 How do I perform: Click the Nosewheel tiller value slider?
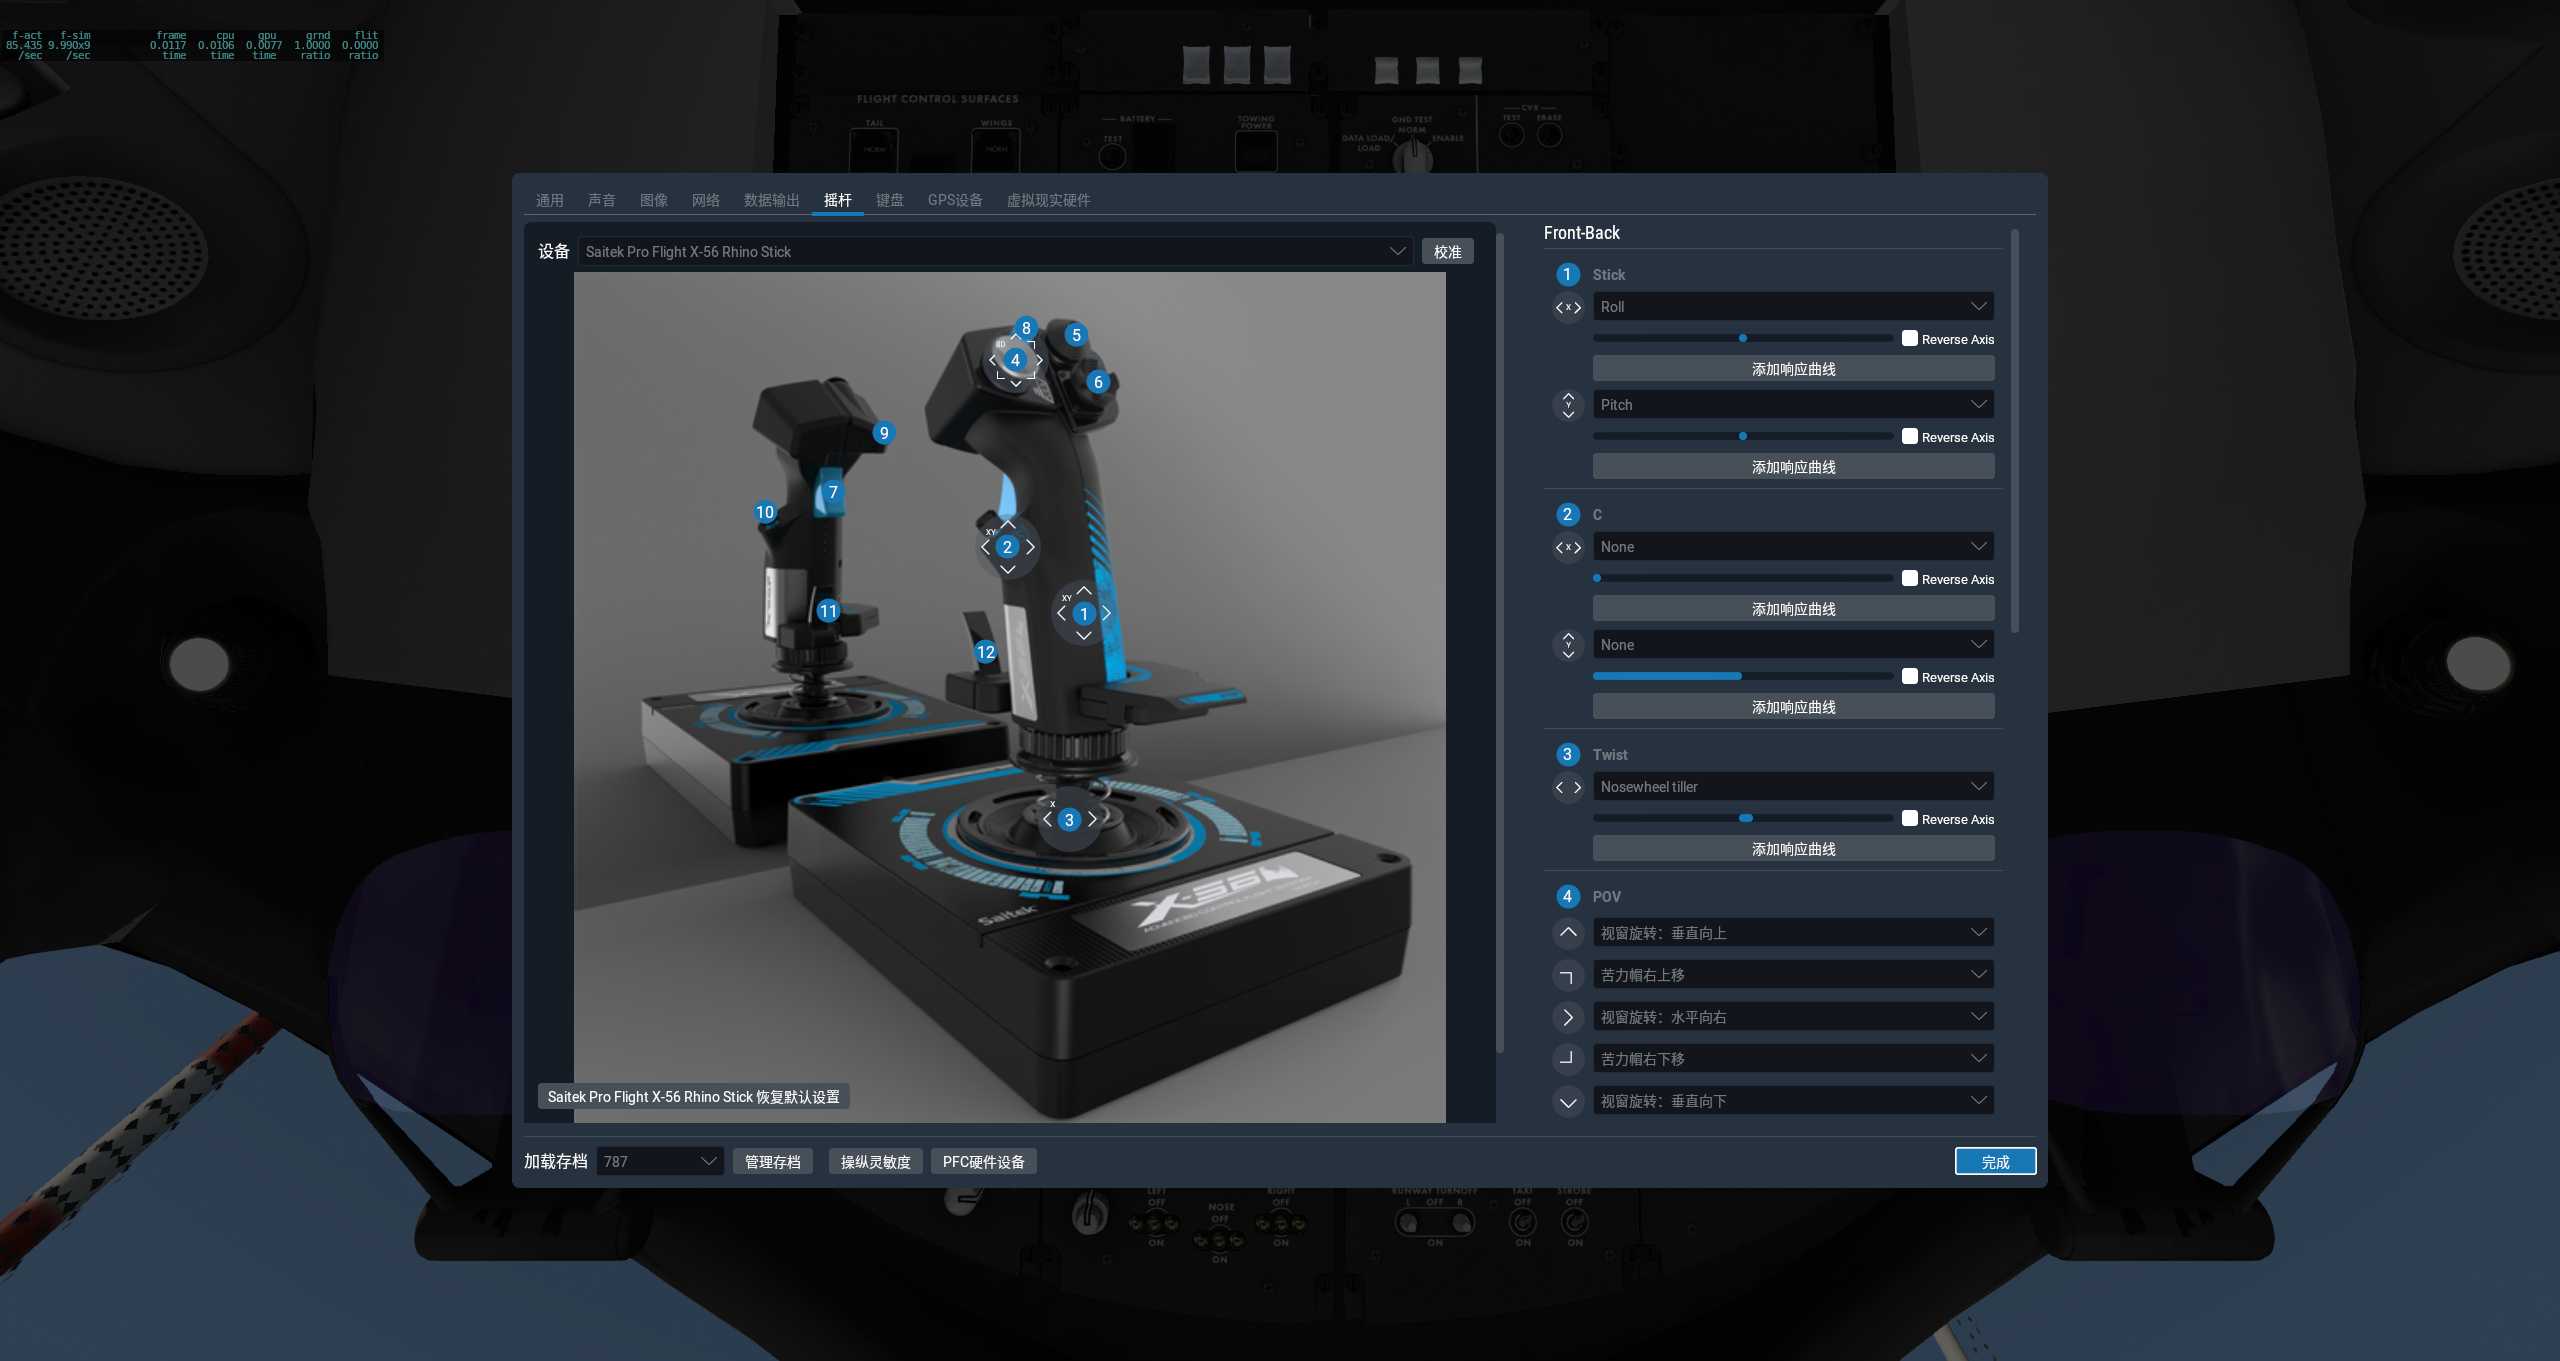click(1742, 818)
